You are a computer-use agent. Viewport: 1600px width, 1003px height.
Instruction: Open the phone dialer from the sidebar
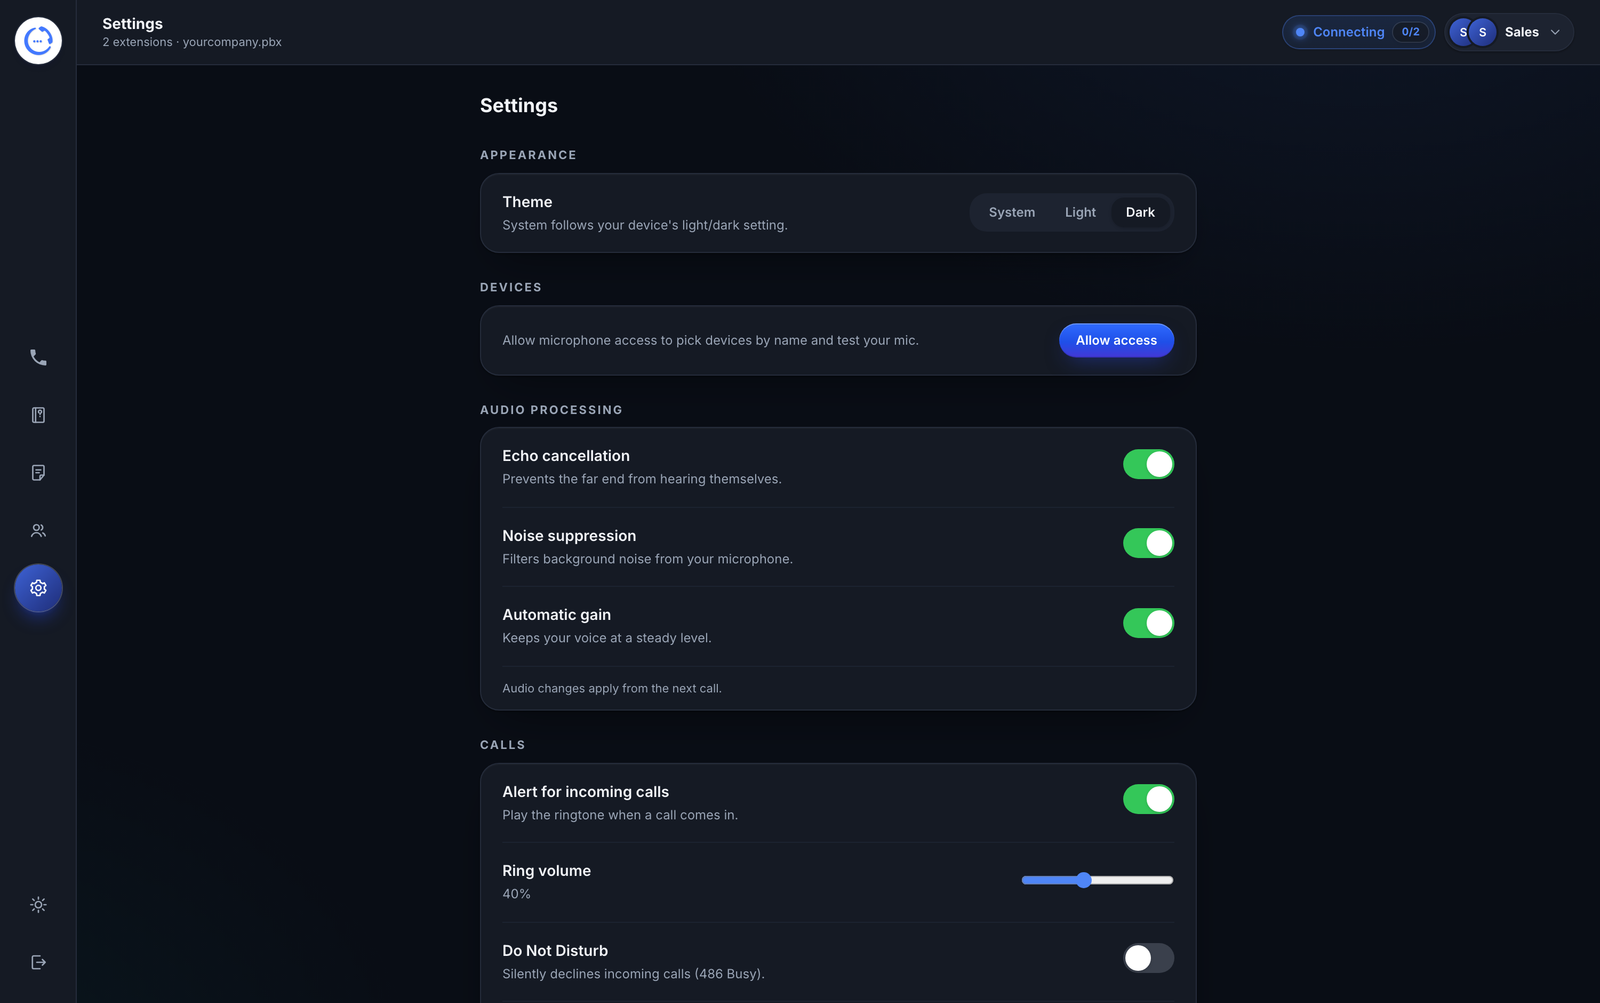(38, 357)
